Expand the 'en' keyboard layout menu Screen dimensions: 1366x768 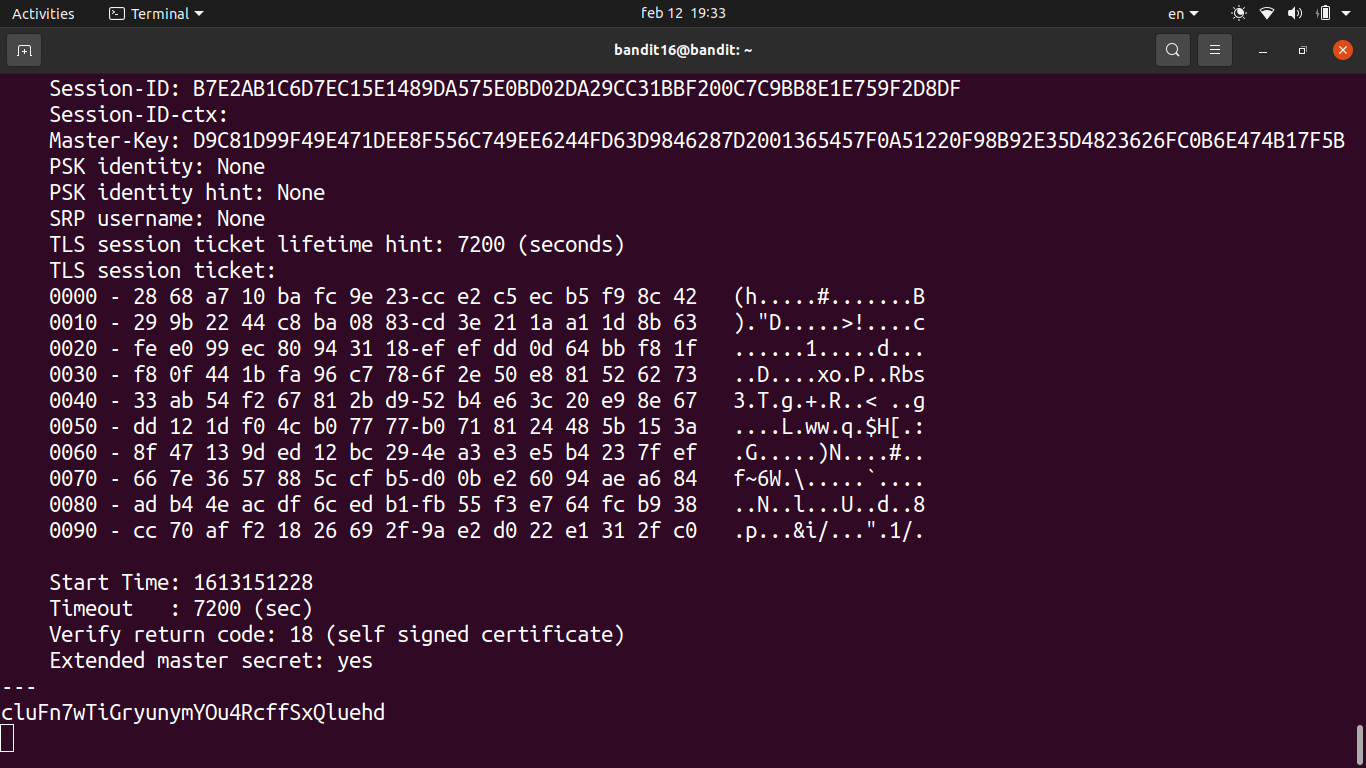click(x=1183, y=14)
